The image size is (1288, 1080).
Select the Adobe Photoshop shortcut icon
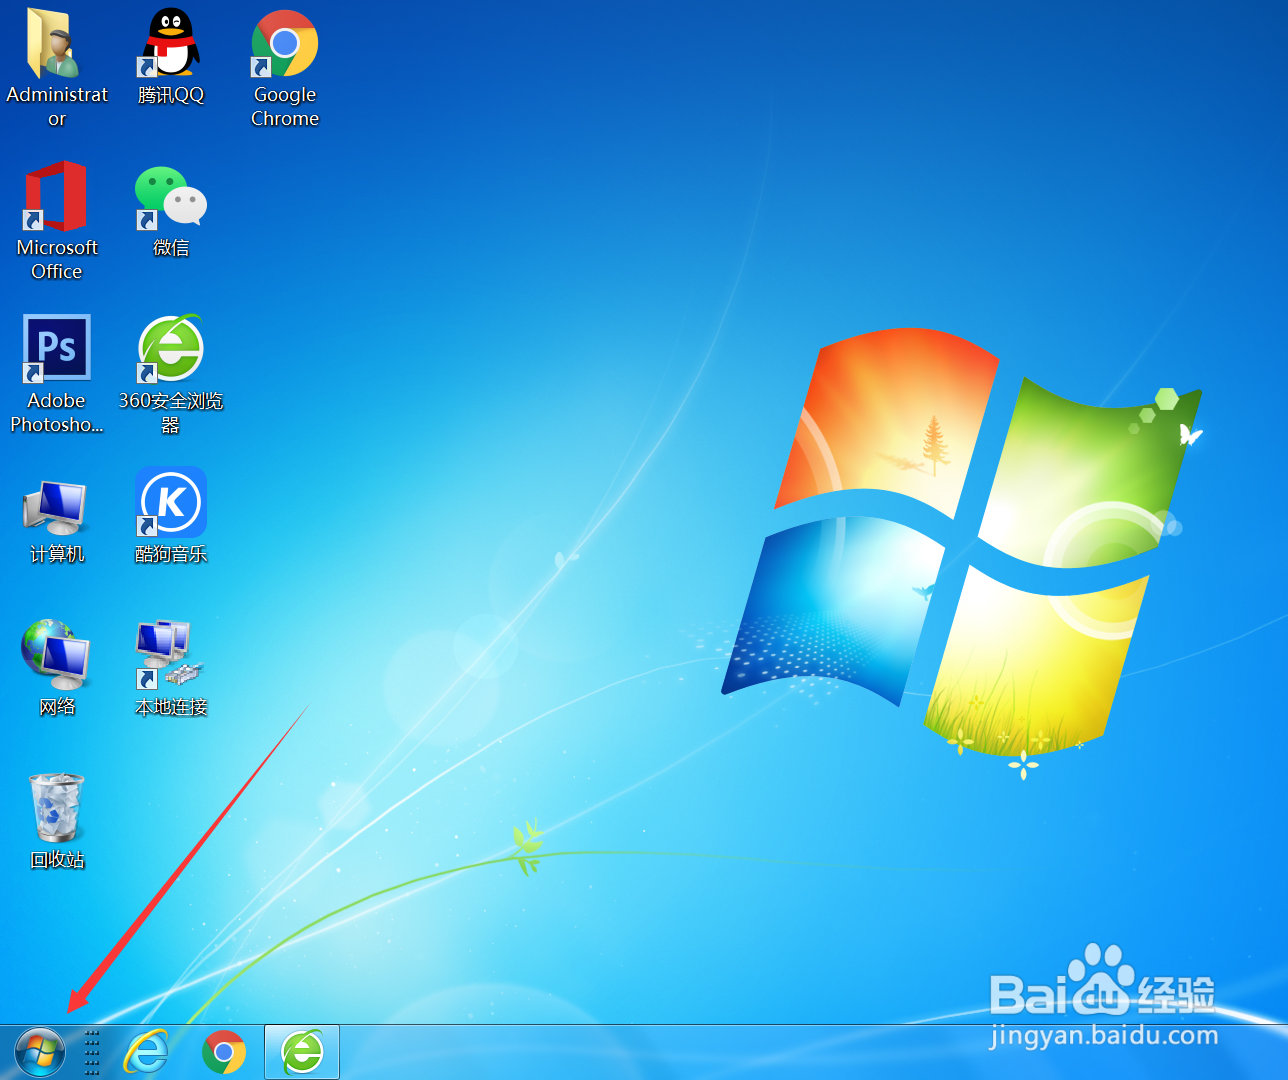(x=56, y=348)
